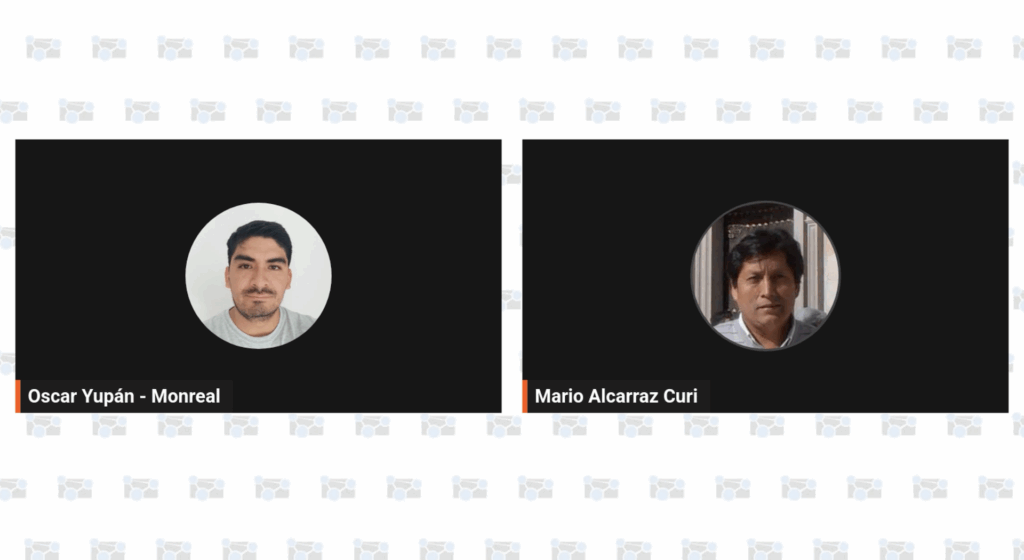The width and height of the screenshot is (1024, 560).
Task: Click the top-left watermark logo in the background
Action: (x=43, y=48)
